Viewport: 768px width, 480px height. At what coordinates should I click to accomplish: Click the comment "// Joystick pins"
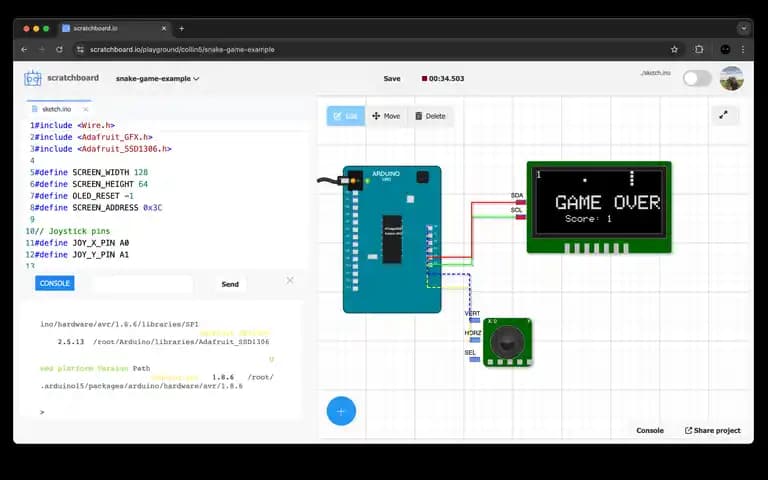pyautogui.click(x=72, y=231)
